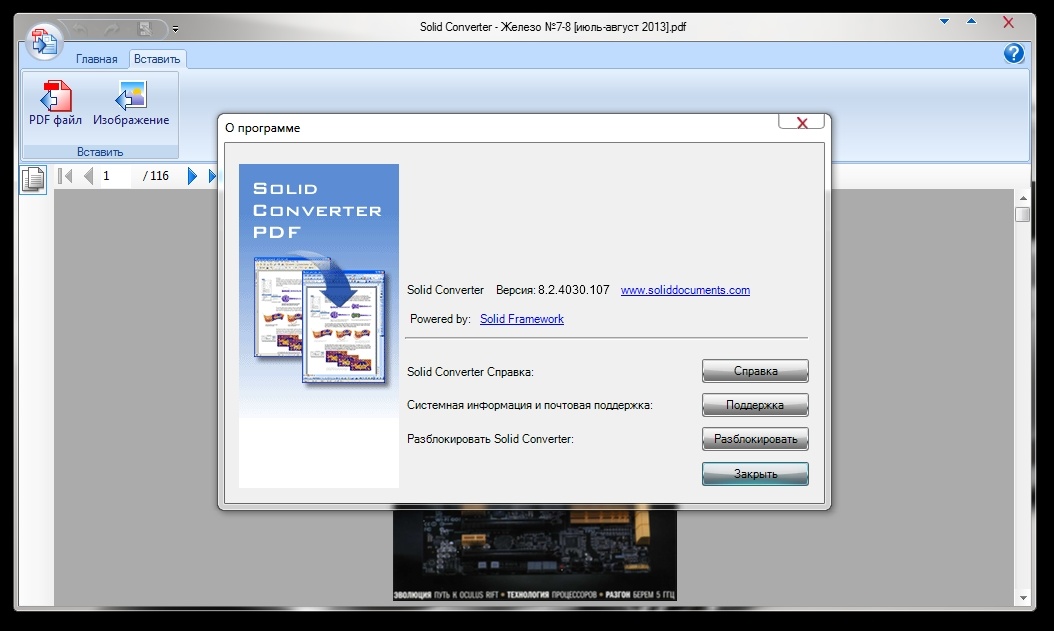The height and width of the screenshot is (631, 1054).
Task: Insert a PDF файл from the ribbon
Action: [x=55, y=103]
